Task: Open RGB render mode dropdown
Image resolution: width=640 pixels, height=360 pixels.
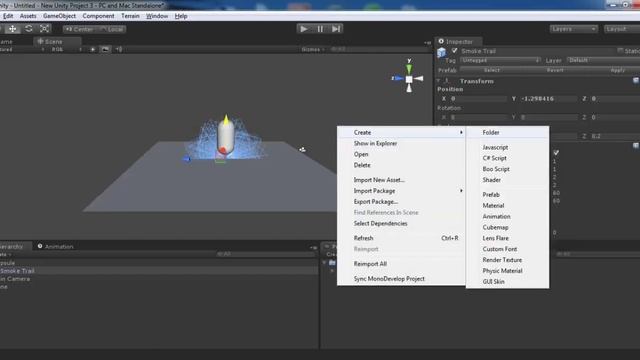Action: [66, 49]
